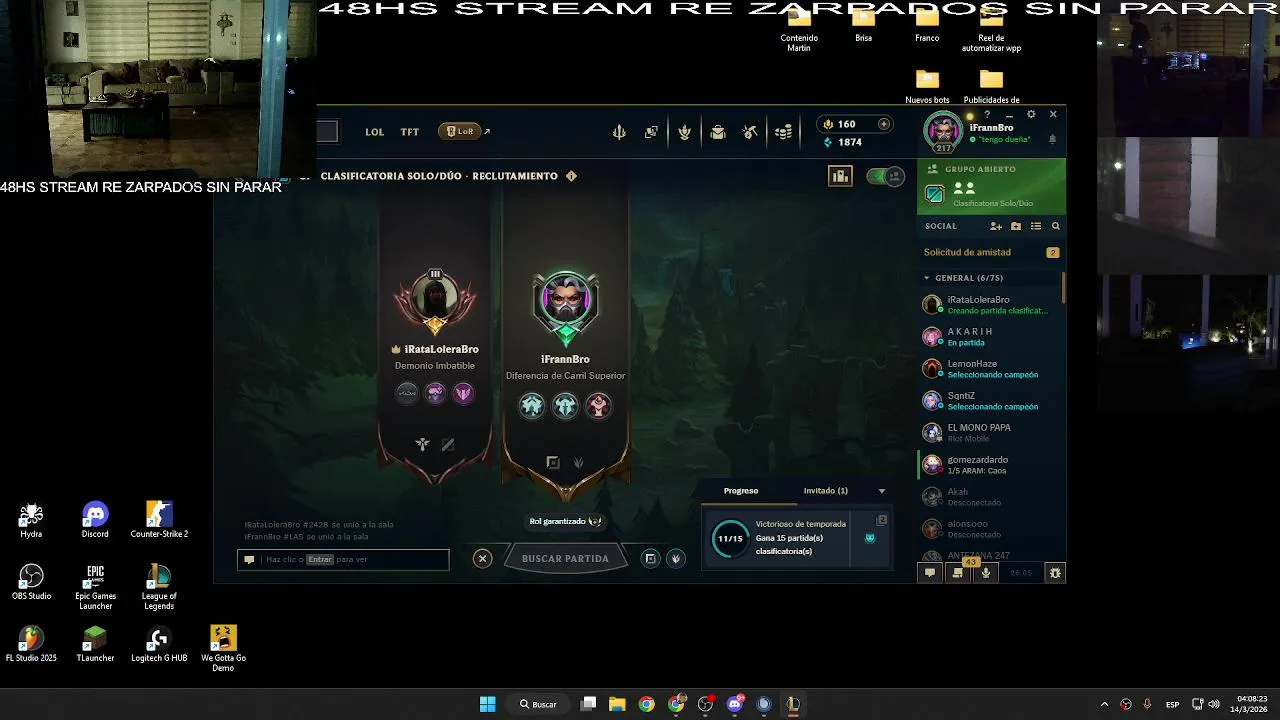Open iRataLoleraBro's summoner icon in lobby
This screenshot has width=1280, height=720.
pyautogui.click(x=435, y=298)
